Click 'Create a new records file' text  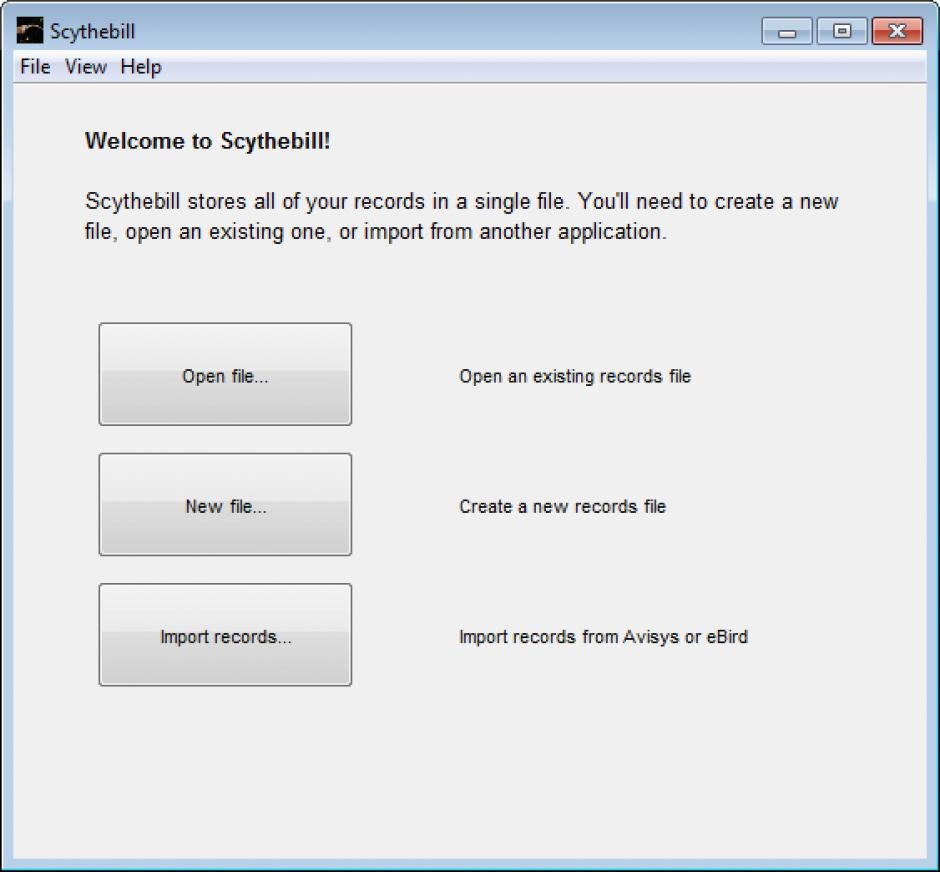563,507
